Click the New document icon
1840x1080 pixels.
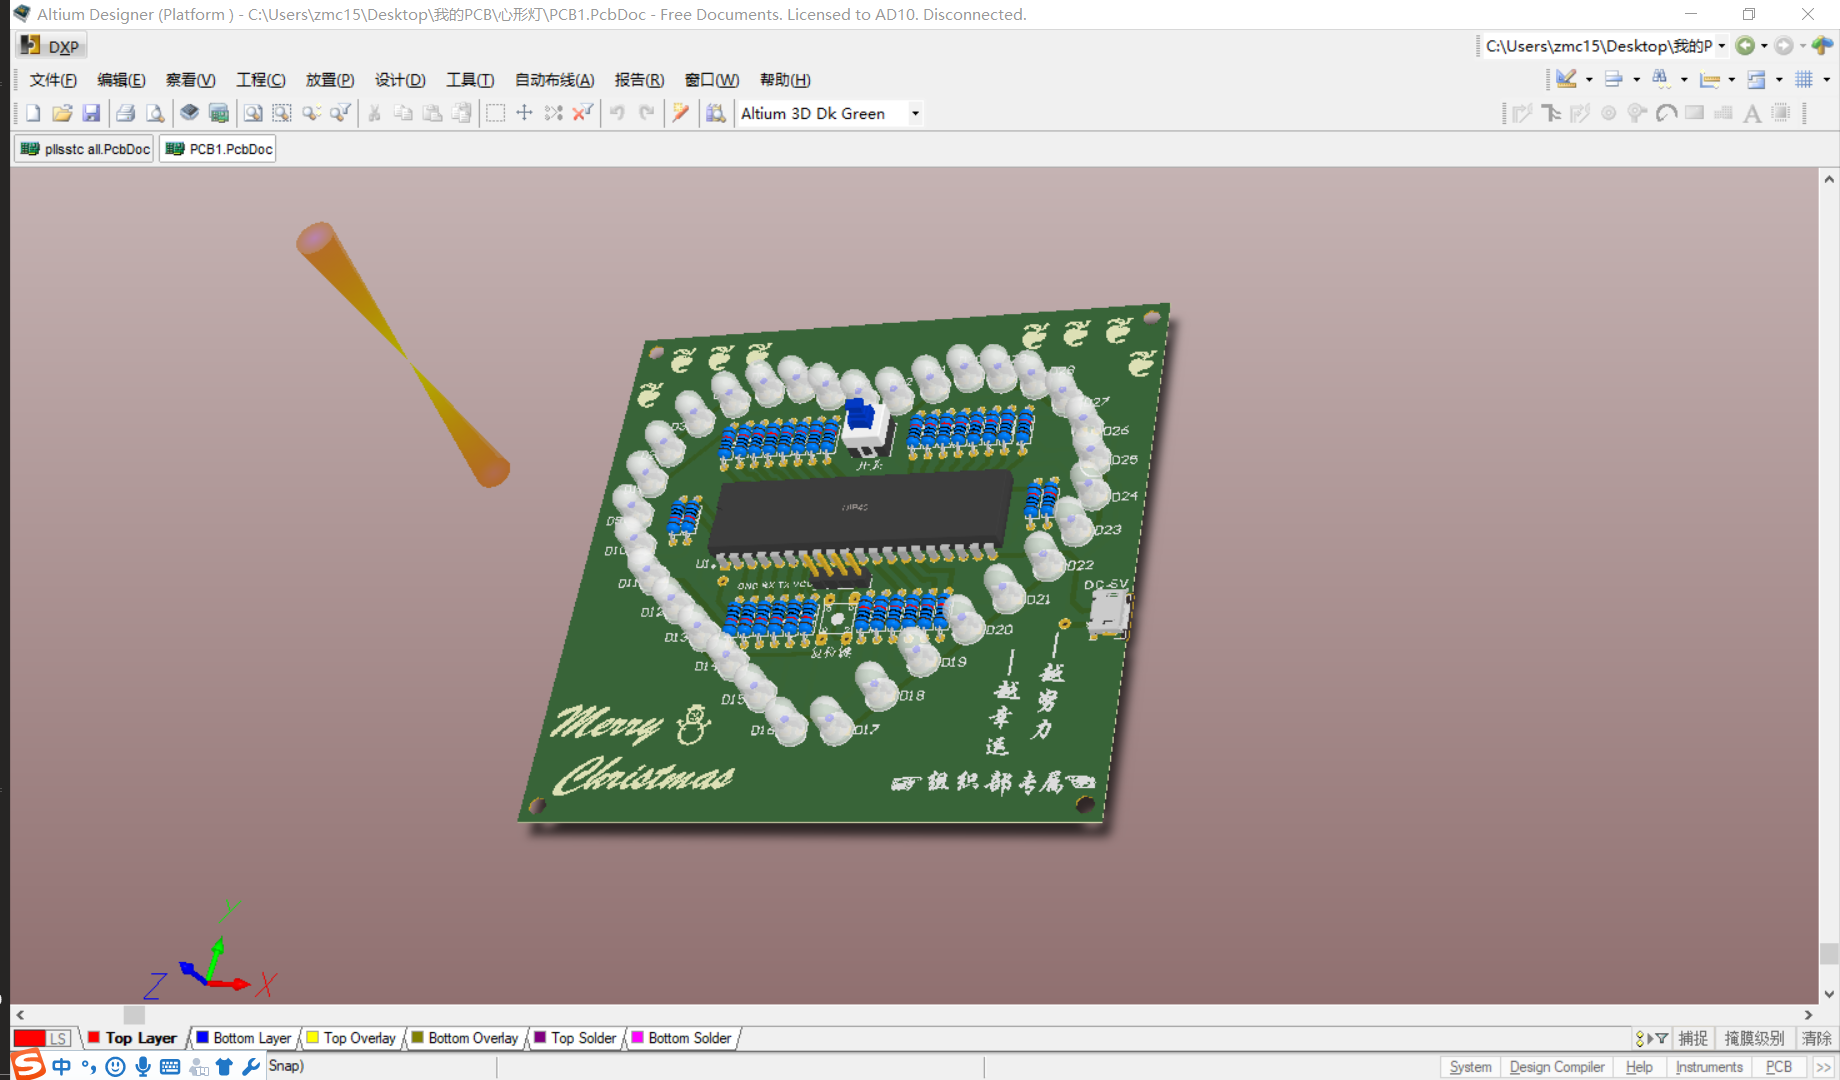tap(33, 113)
